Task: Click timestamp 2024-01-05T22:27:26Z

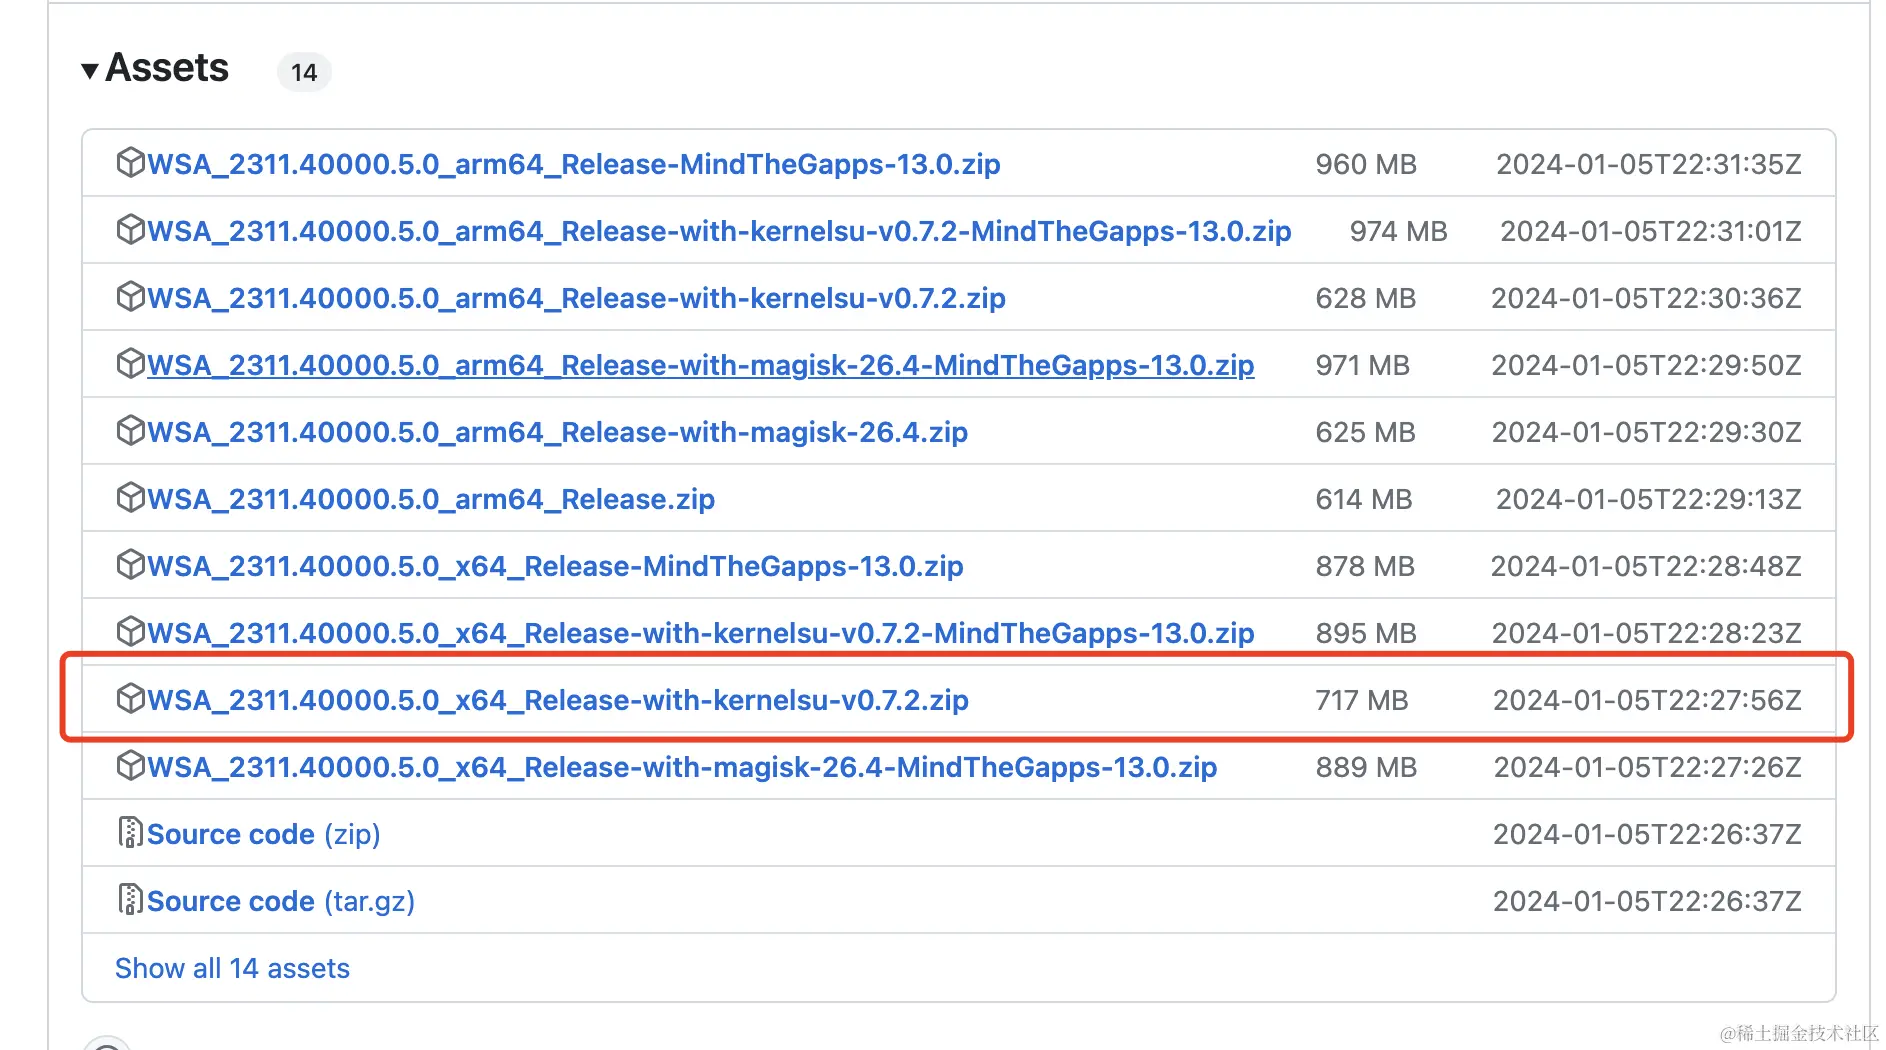Action: pos(1648,767)
